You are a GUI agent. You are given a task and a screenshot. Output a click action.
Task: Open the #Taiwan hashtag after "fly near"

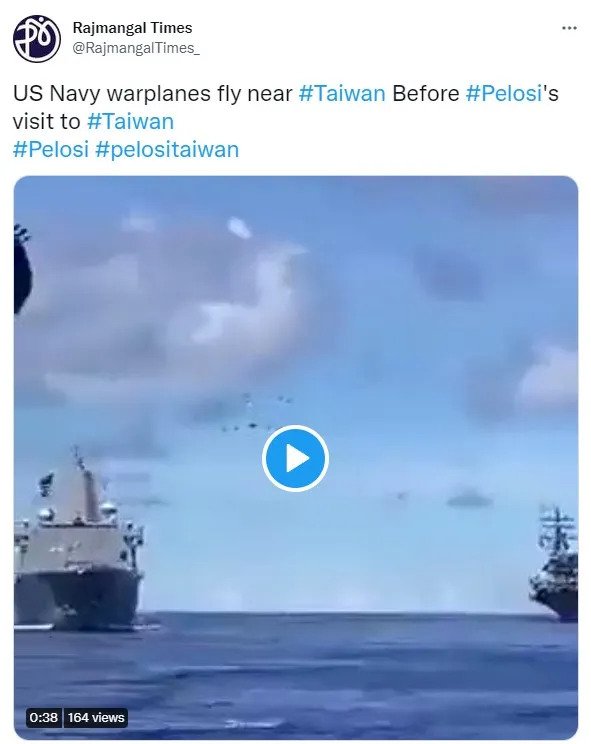pyautogui.click(x=342, y=93)
